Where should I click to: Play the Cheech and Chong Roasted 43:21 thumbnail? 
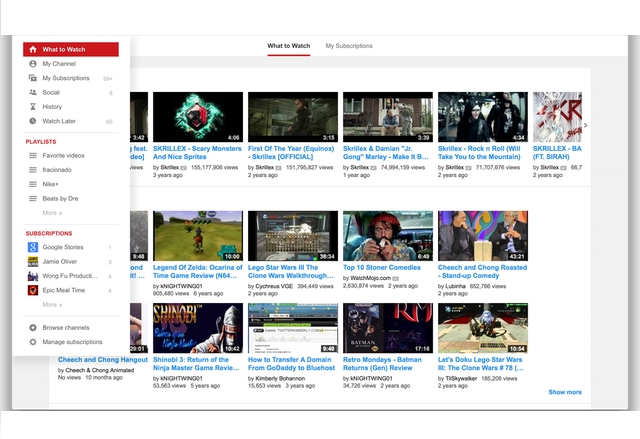pos(483,236)
